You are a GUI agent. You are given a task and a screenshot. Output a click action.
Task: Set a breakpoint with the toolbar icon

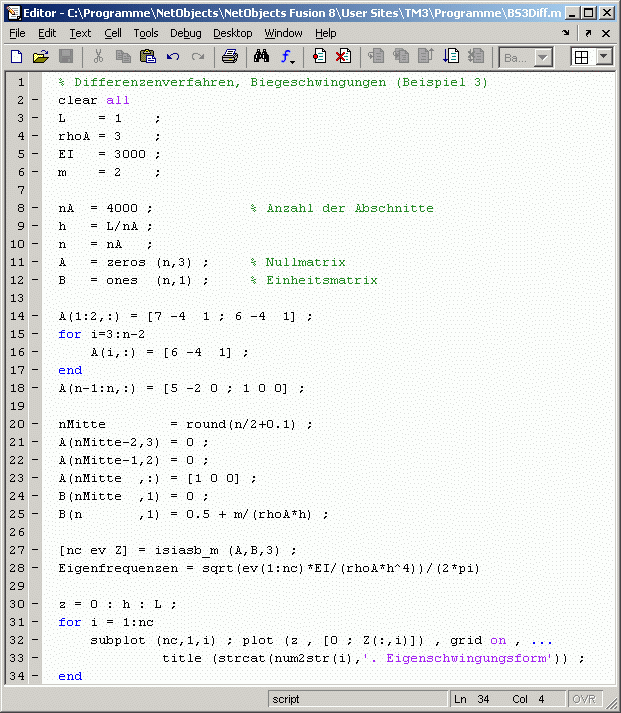pyautogui.click(x=320, y=57)
